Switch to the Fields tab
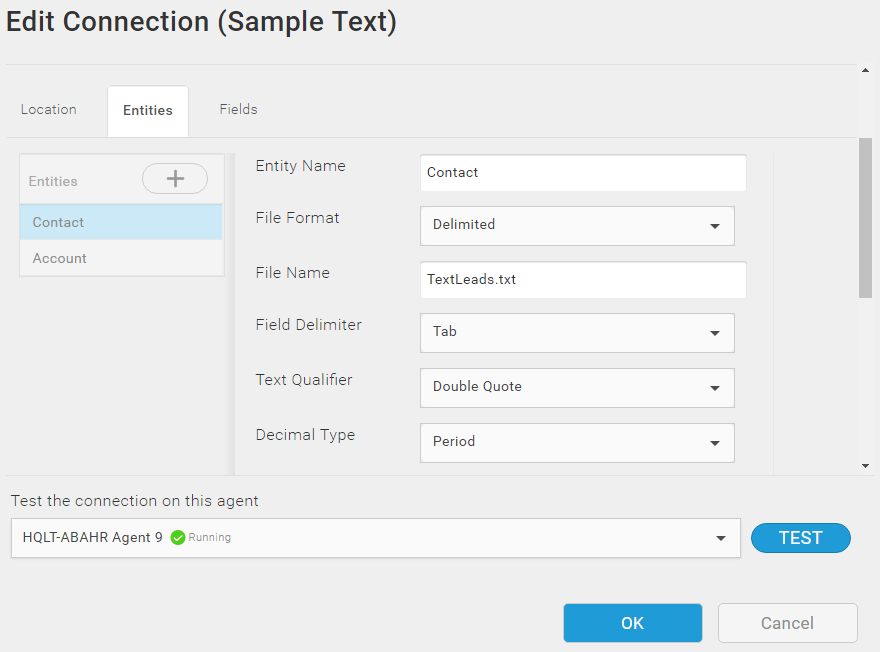Viewport: 880px width, 652px height. (239, 109)
